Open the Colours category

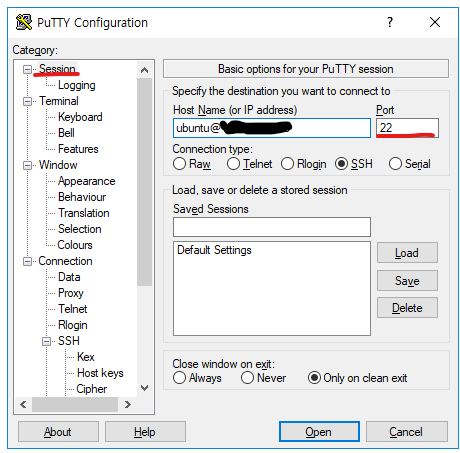point(75,245)
